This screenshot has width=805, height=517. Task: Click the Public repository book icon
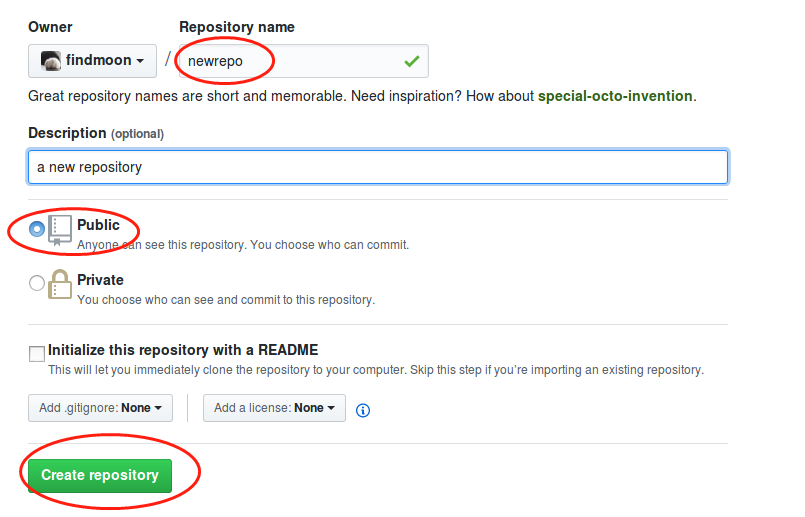[x=60, y=229]
